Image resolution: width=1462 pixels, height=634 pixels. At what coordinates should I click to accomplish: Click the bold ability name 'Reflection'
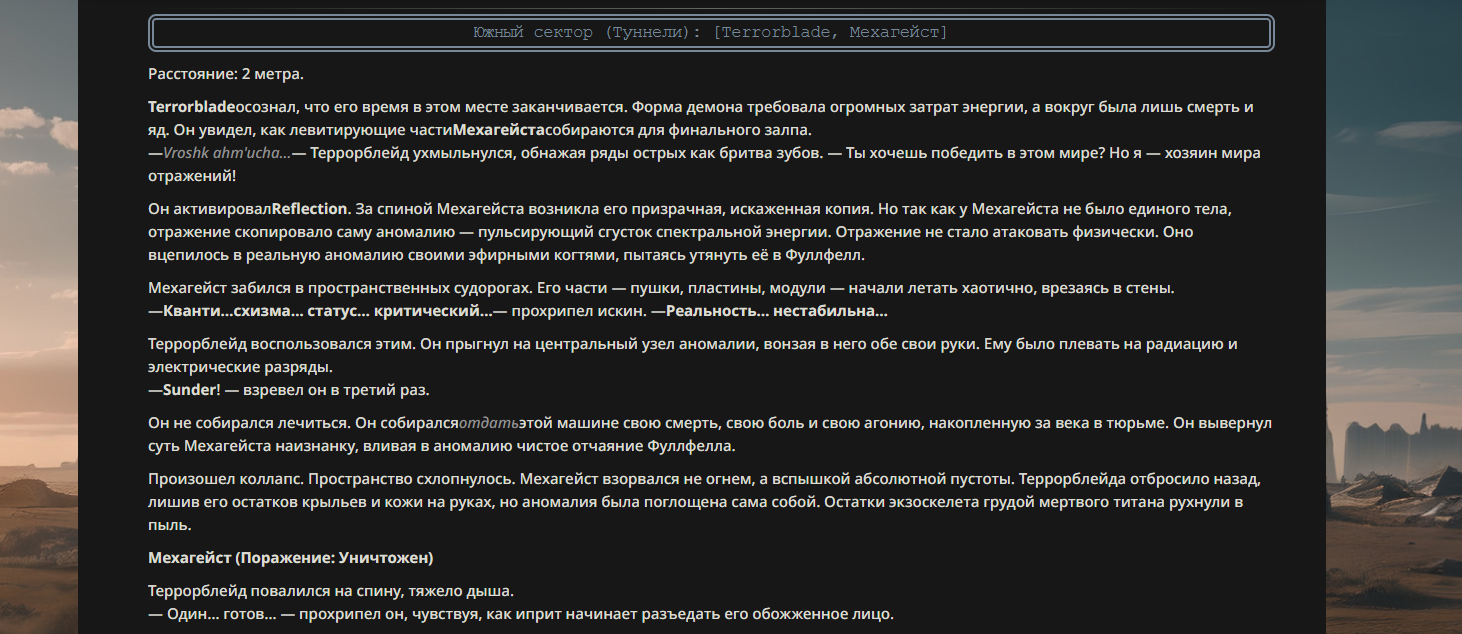pyautogui.click(x=309, y=209)
